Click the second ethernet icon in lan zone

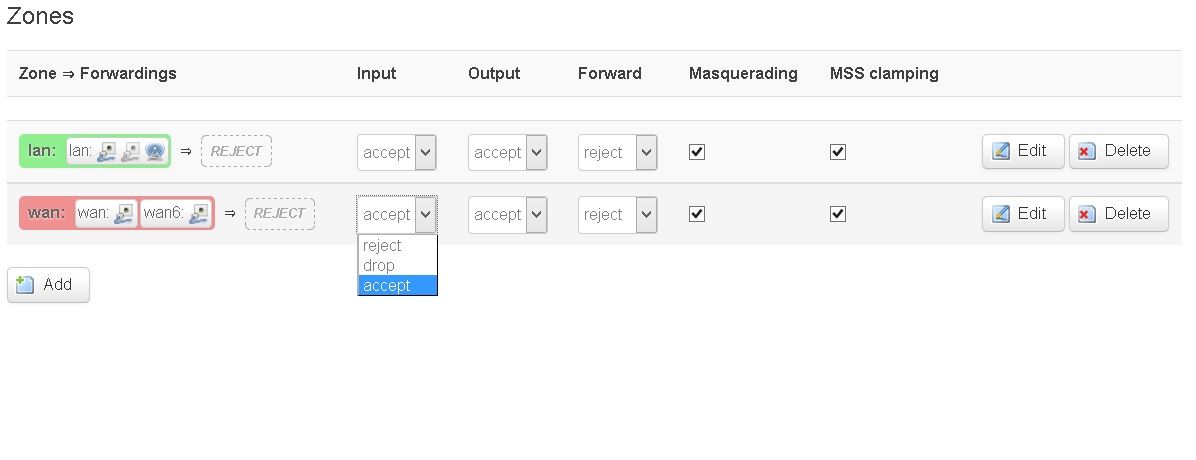click(130, 152)
